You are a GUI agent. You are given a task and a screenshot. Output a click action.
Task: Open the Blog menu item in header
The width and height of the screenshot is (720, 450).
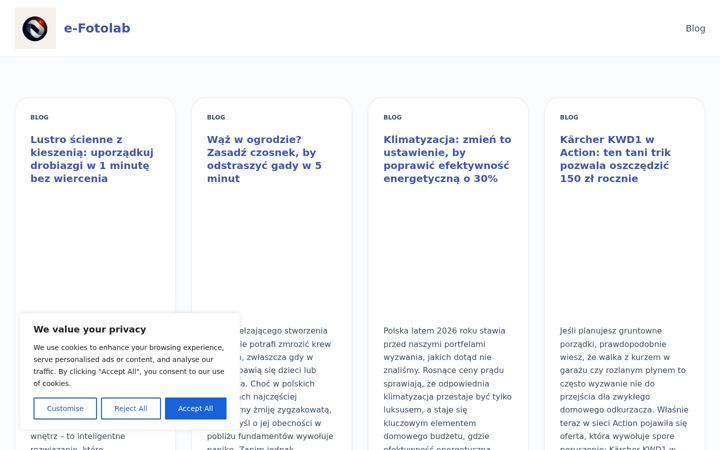tap(695, 28)
